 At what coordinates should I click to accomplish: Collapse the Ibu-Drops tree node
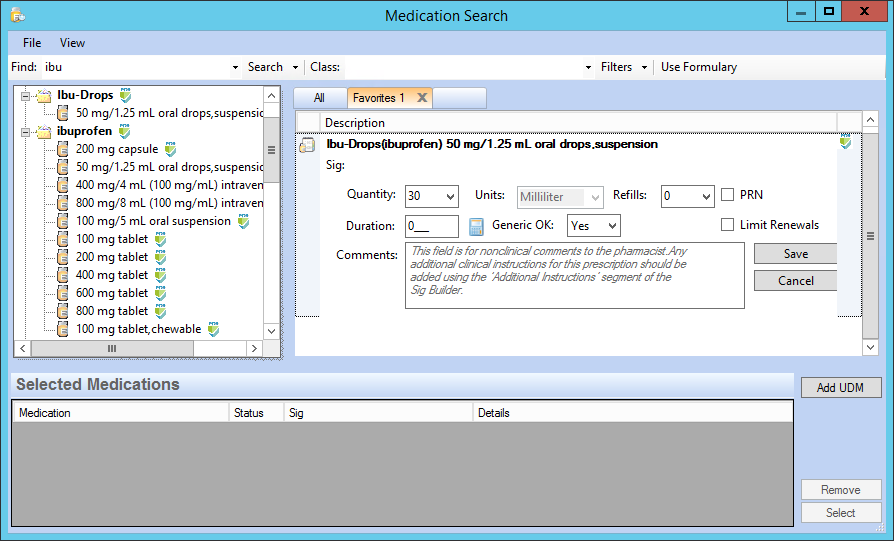point(25,96)
